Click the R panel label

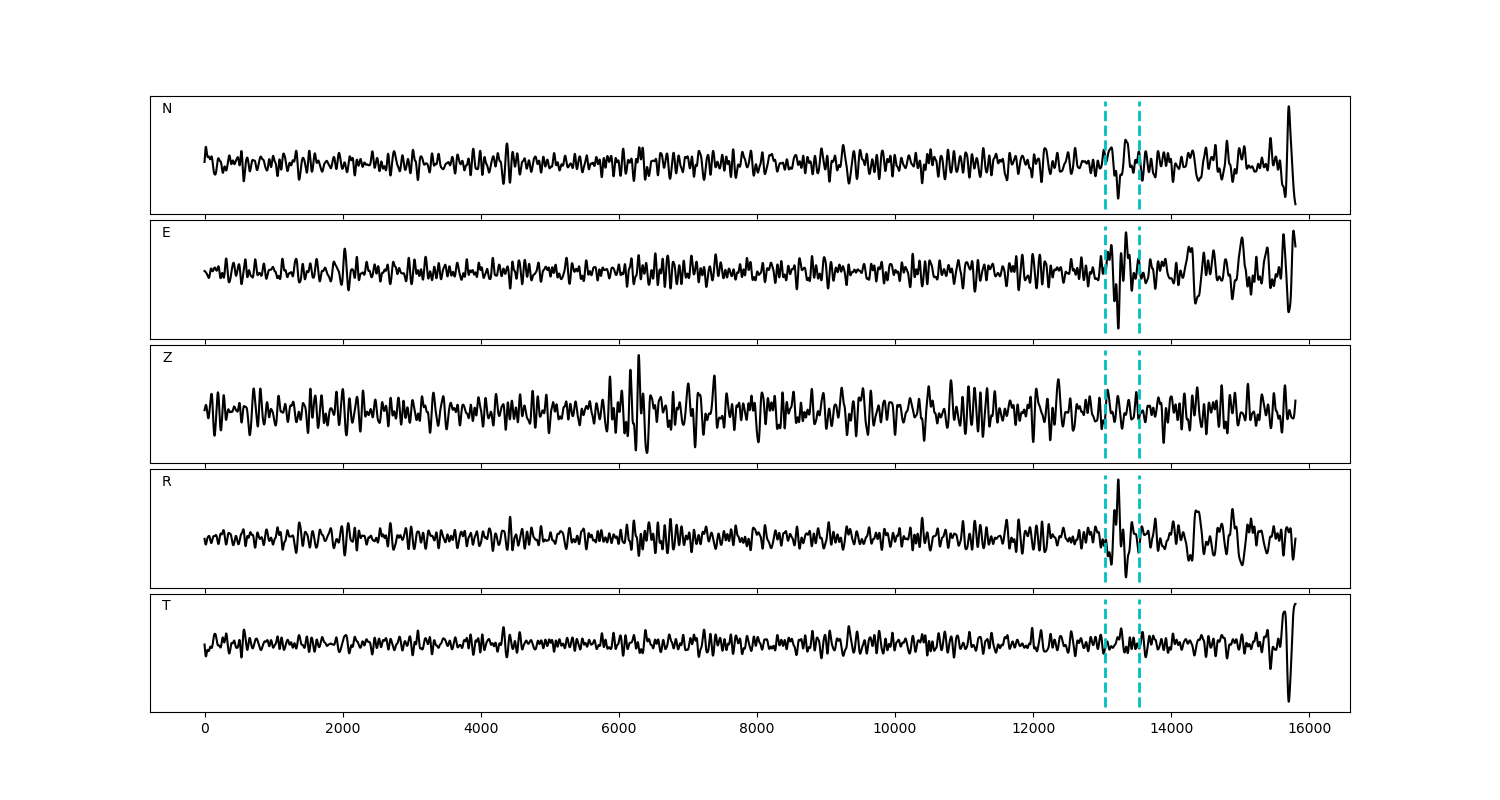(x=166, y=482)
